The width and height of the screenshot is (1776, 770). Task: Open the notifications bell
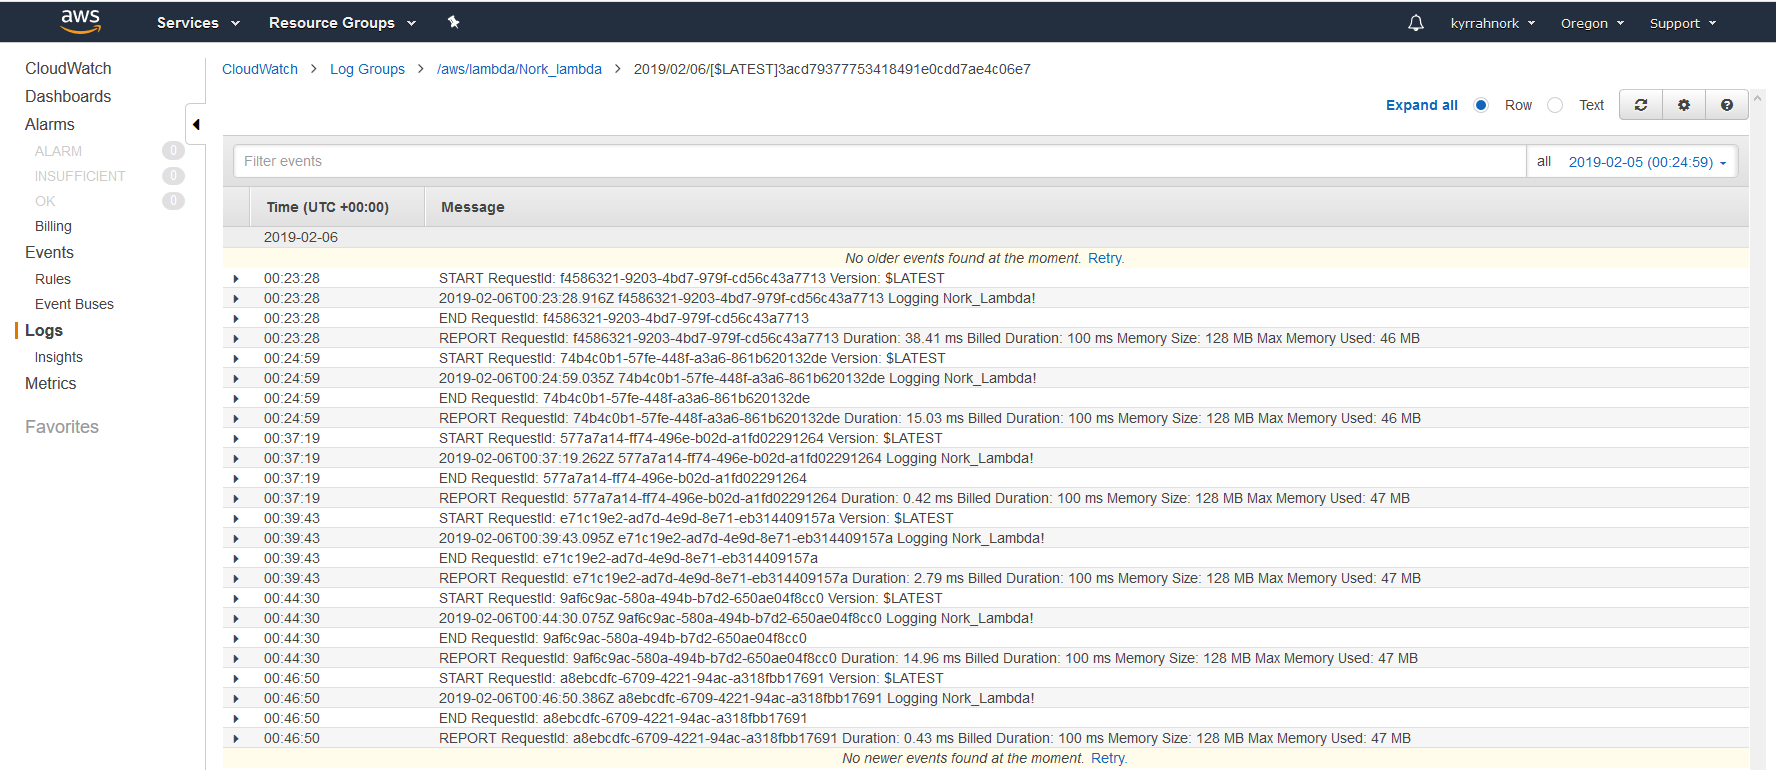coord(1415,22)
